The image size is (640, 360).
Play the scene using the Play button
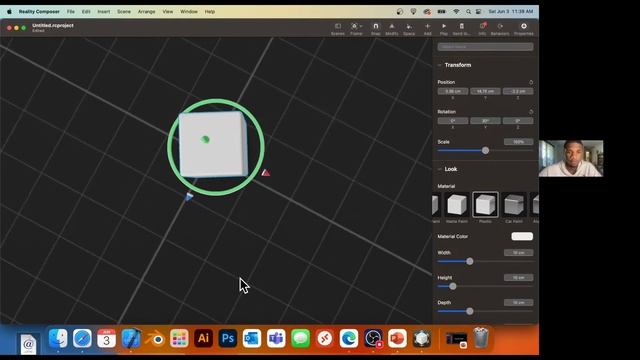(x=444, y=29)
